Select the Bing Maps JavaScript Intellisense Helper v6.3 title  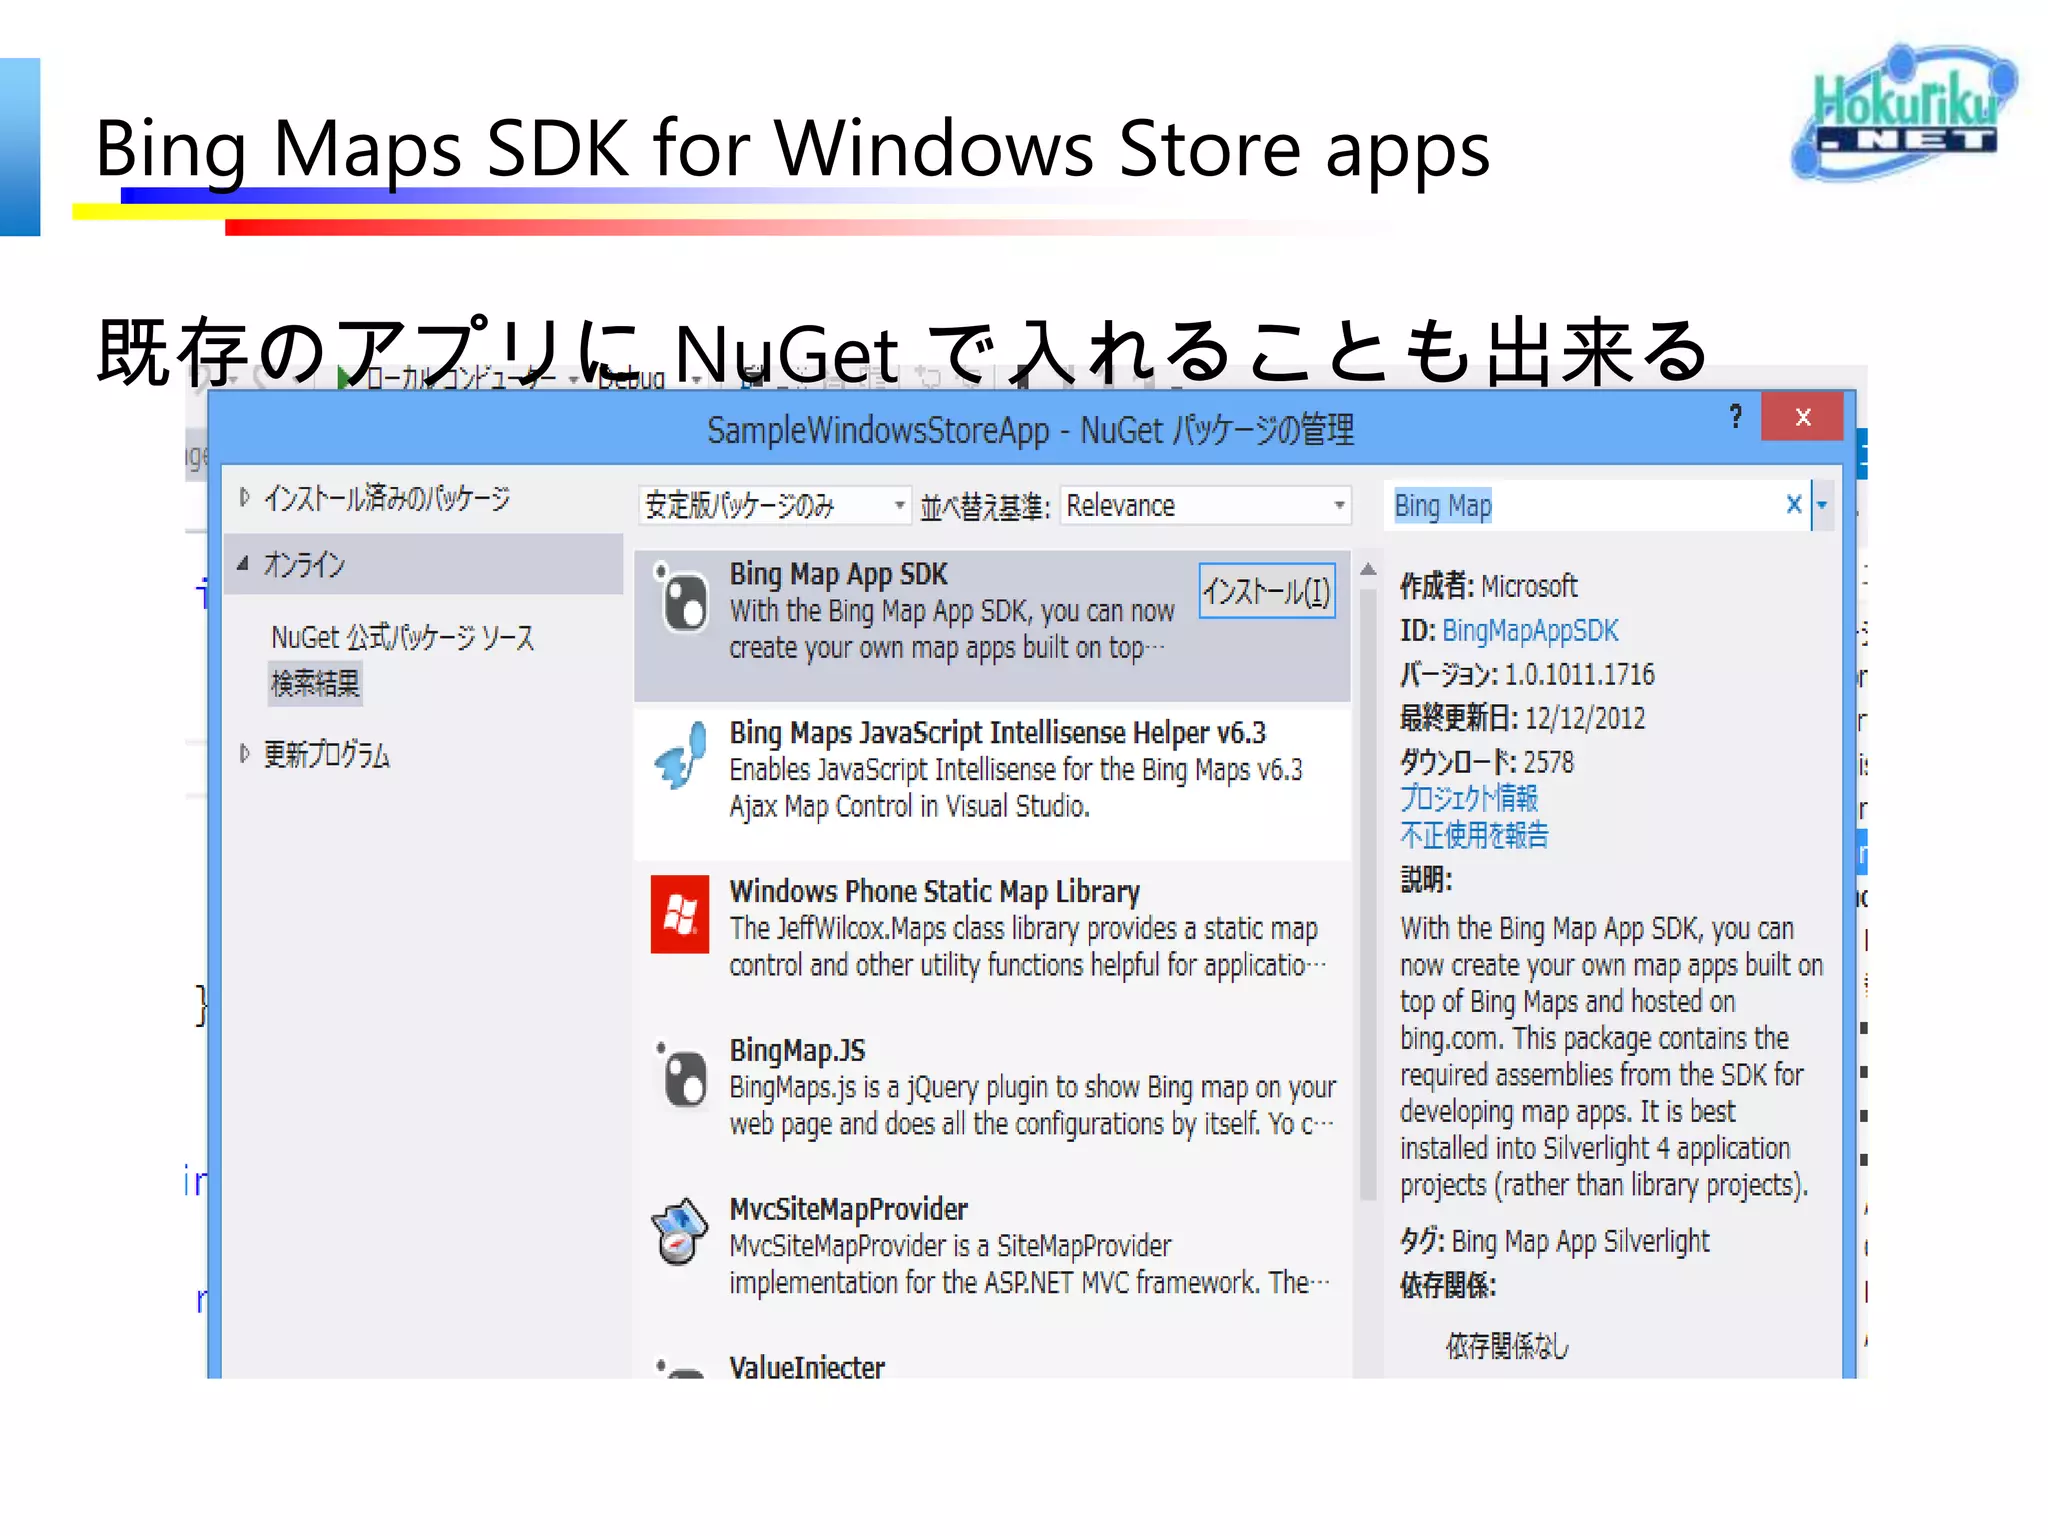(x=998, y=733)
